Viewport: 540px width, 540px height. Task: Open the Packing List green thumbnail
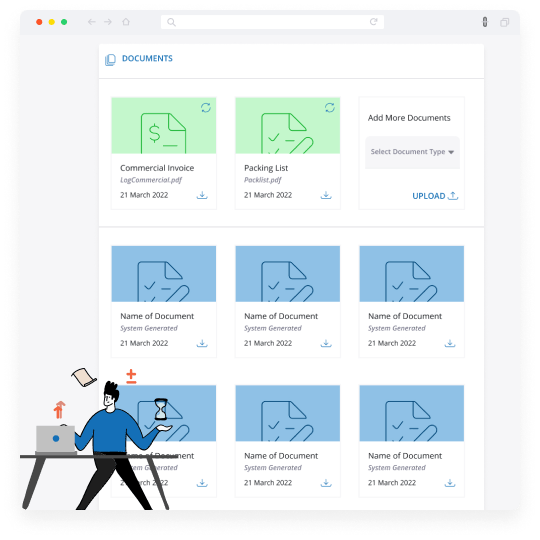point(288,126)
